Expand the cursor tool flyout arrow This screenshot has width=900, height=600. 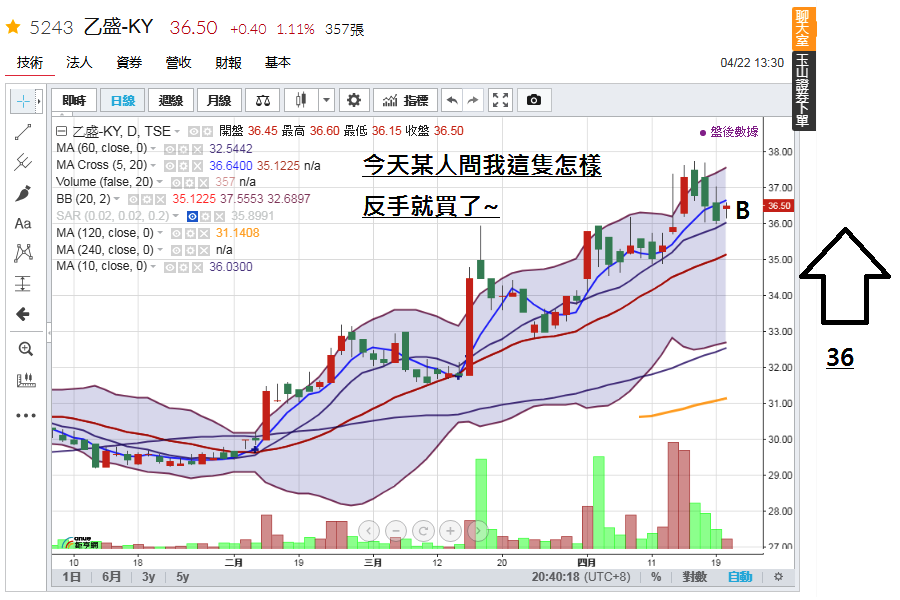[39, 102]
